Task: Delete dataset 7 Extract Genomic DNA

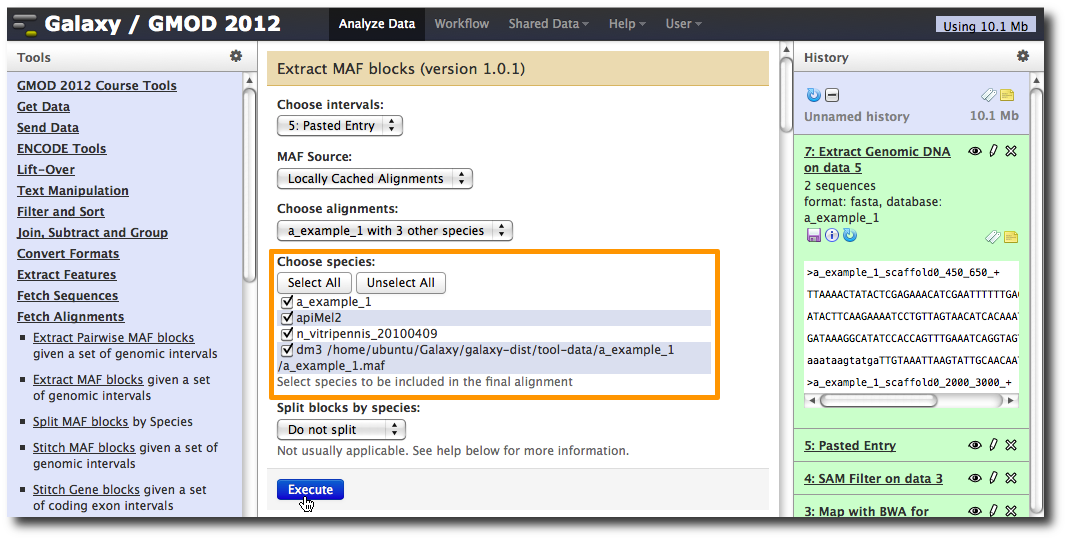Action: click(x=1011, y=151)
